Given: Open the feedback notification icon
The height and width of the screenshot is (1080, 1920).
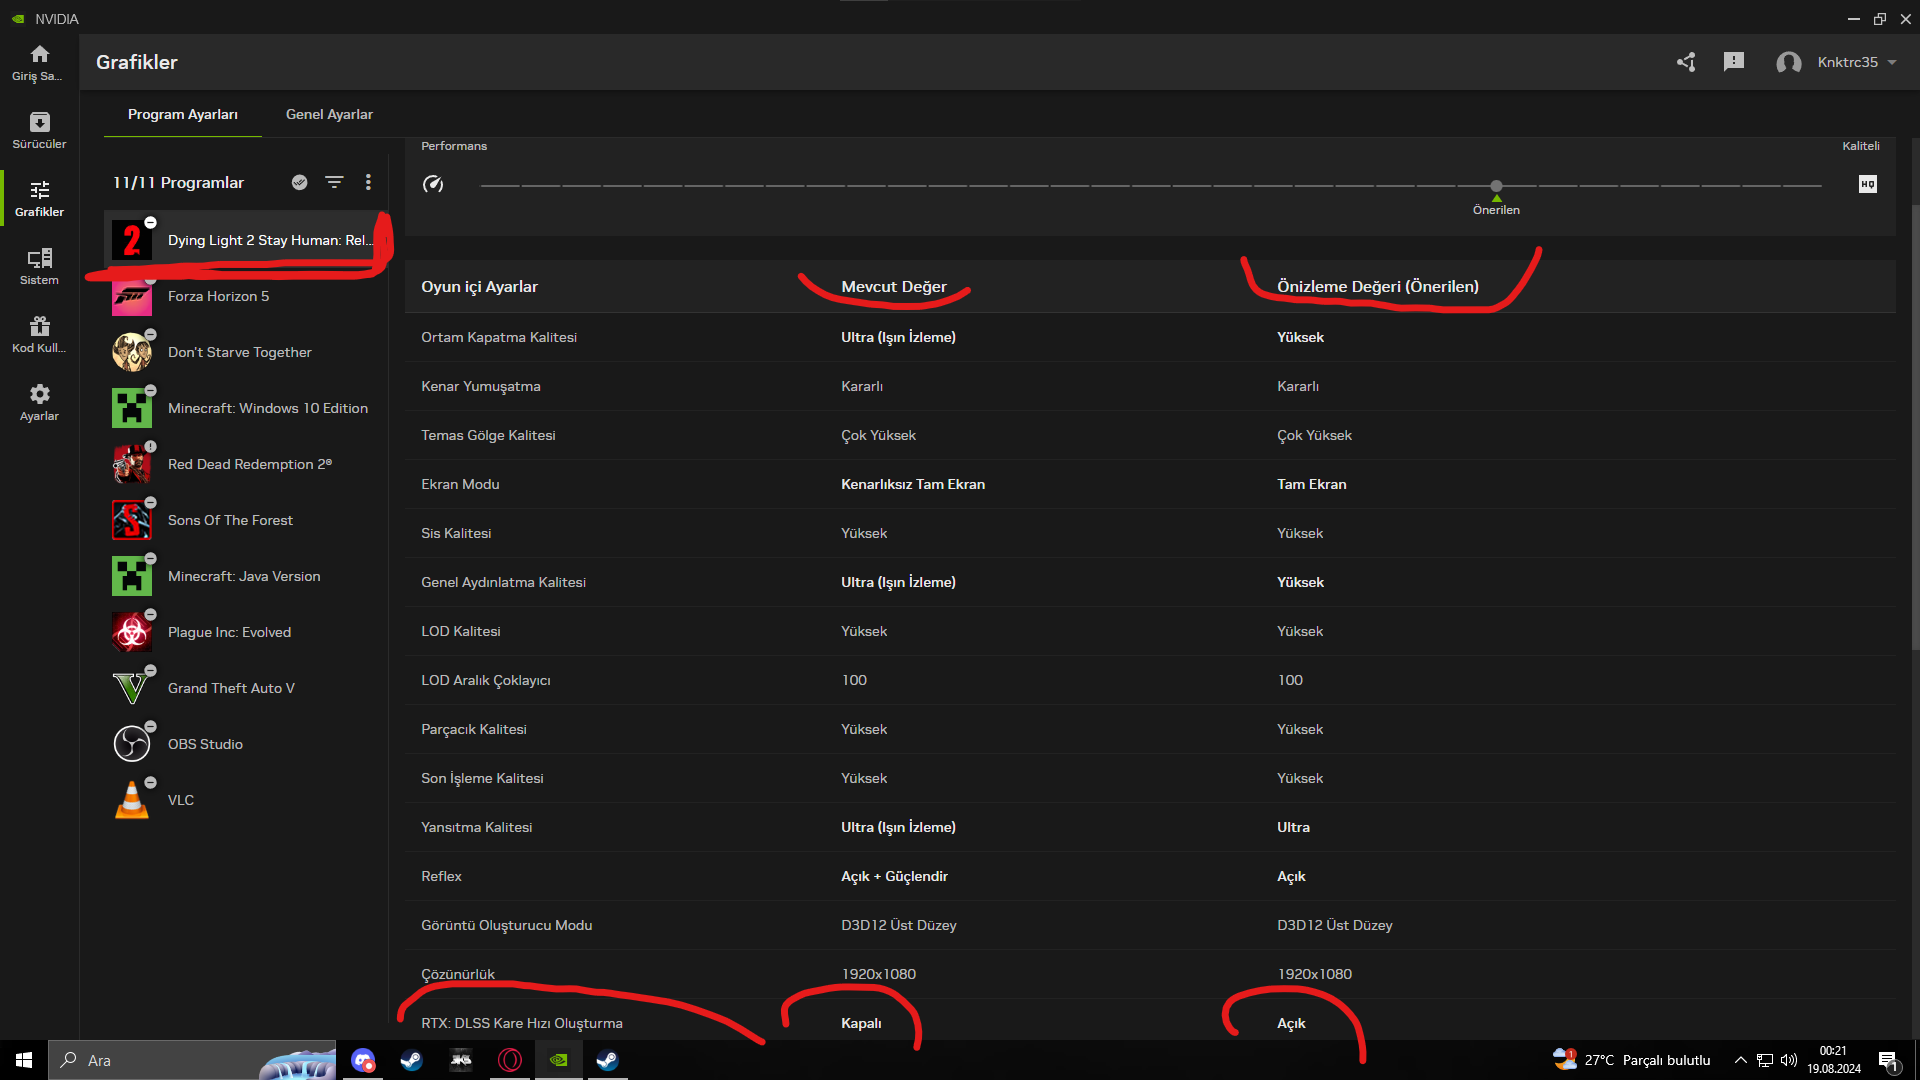Looking at the screenshot, I should point(1734,62).
